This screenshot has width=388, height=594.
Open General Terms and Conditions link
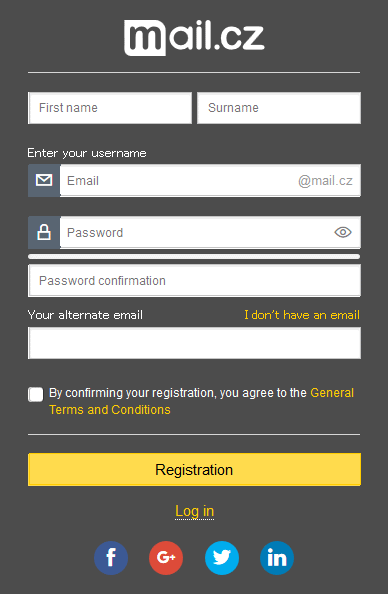201,401
